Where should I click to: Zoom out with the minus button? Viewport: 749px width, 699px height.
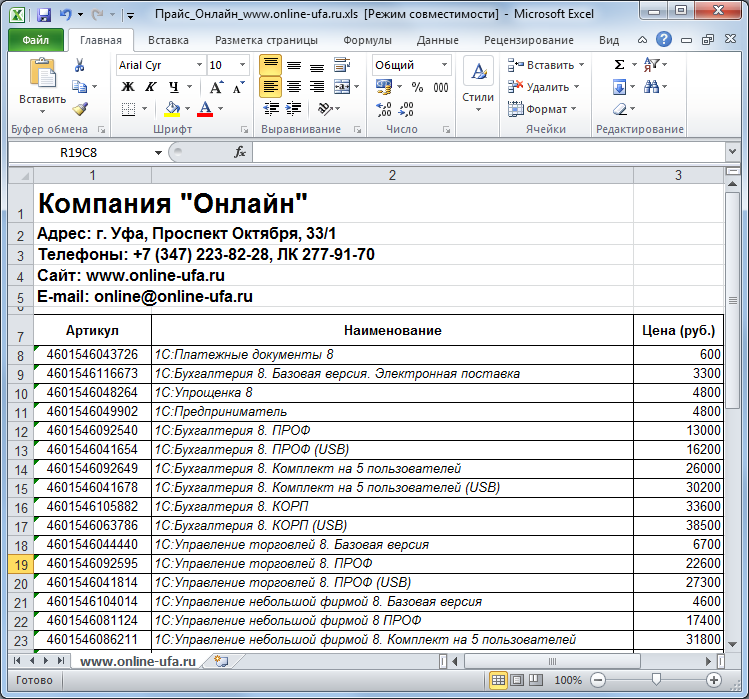coord(598,680)
